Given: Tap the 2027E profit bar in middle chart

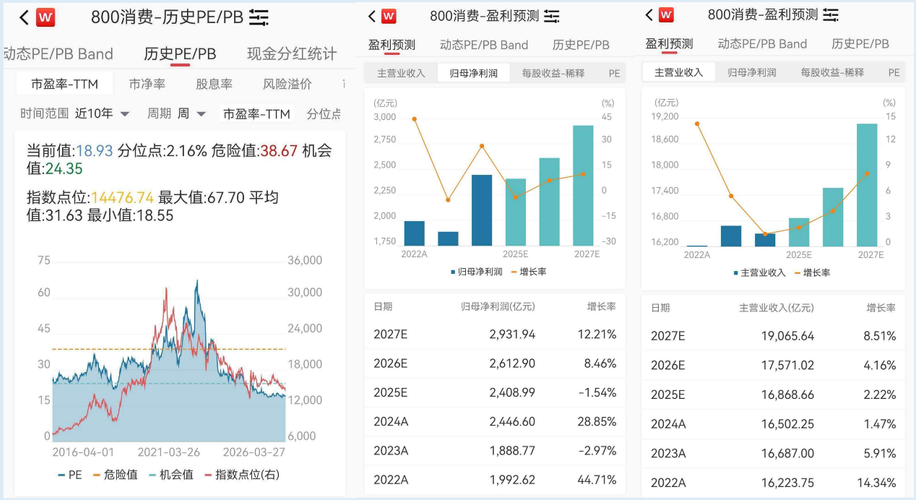Looking at the screenshot, I should [583, 185].
